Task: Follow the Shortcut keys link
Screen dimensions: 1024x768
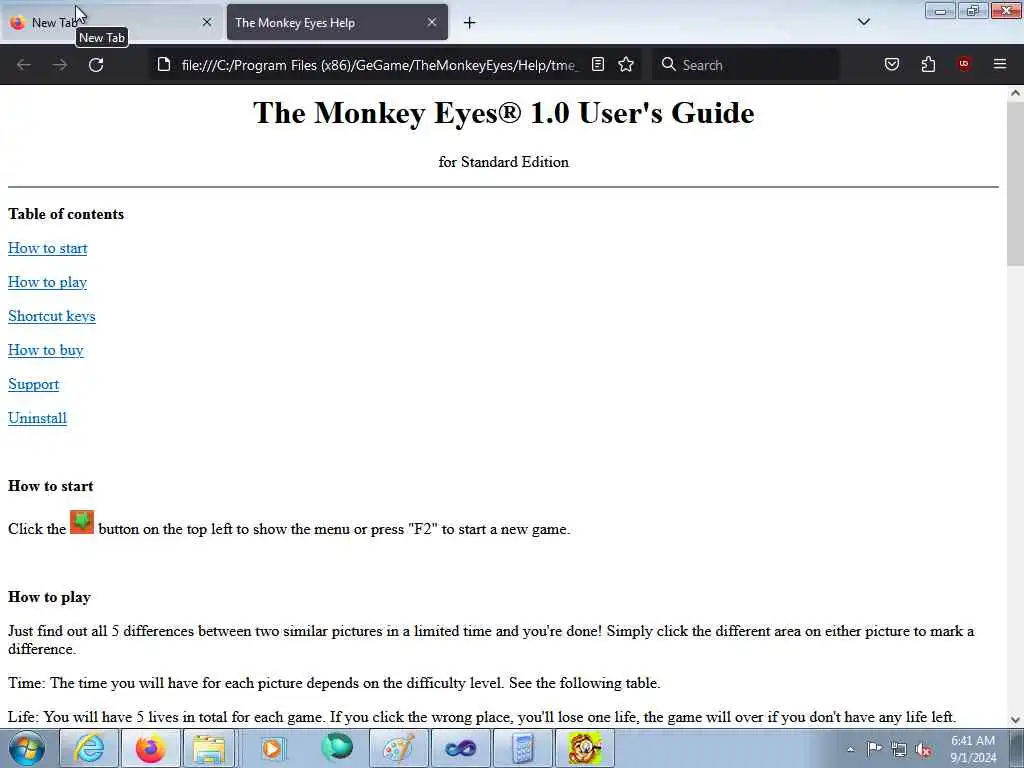Action: [x=52, y=316]
